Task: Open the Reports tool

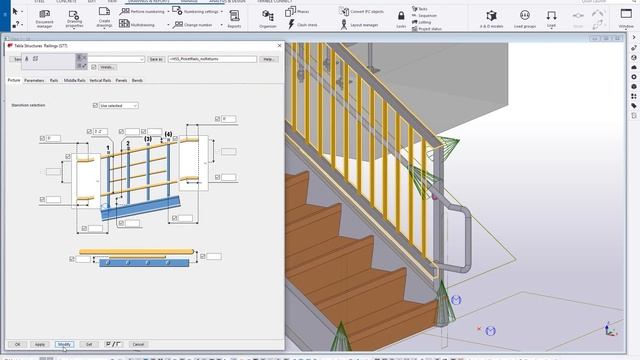Action: pos(234,19)
